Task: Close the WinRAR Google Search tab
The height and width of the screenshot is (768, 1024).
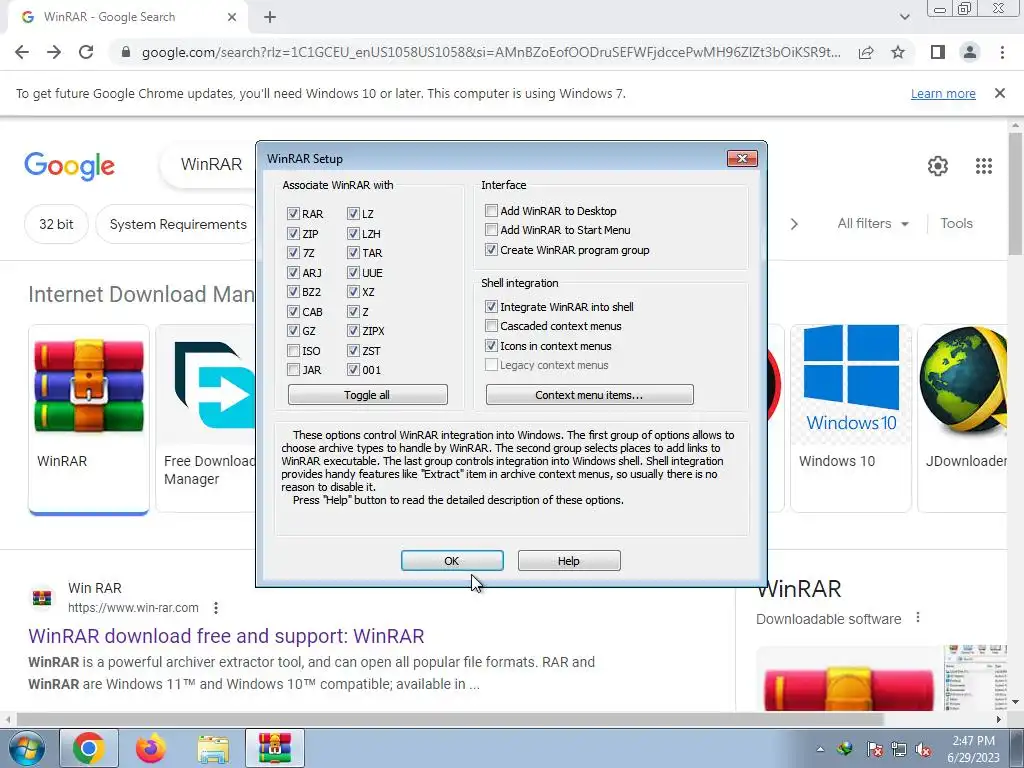Action: (x=232, y=17)
